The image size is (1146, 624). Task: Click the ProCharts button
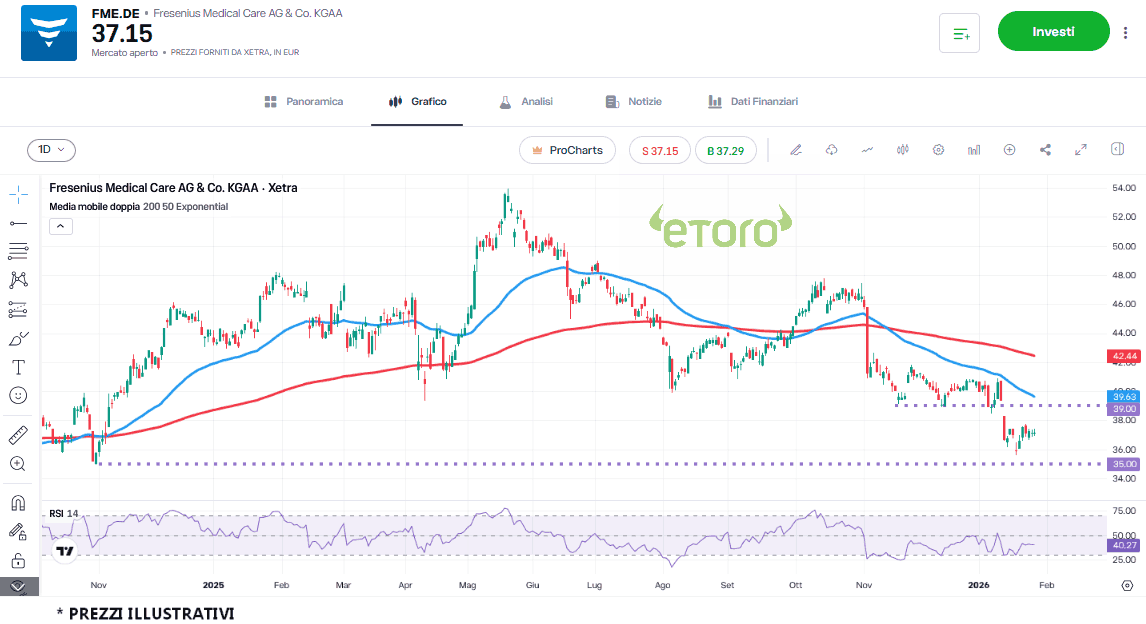(x=567, y=150)
